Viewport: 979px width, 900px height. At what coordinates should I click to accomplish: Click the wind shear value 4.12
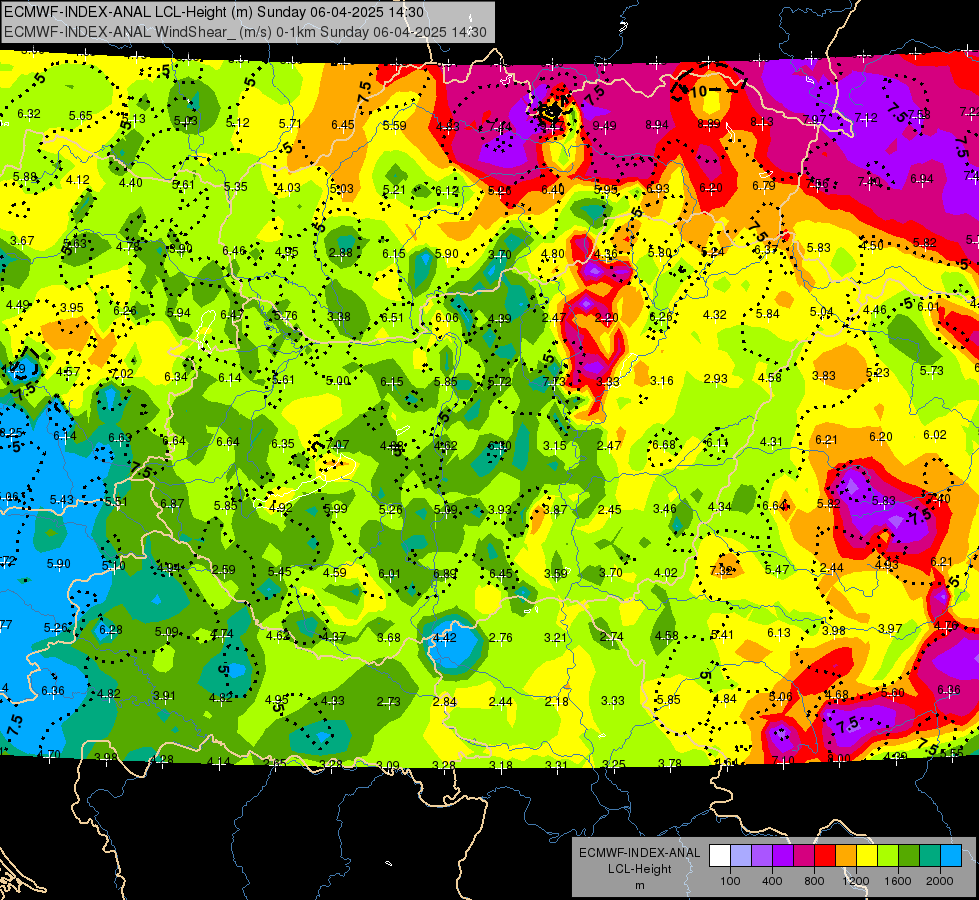pyautogui.click(x=78, y=180)
